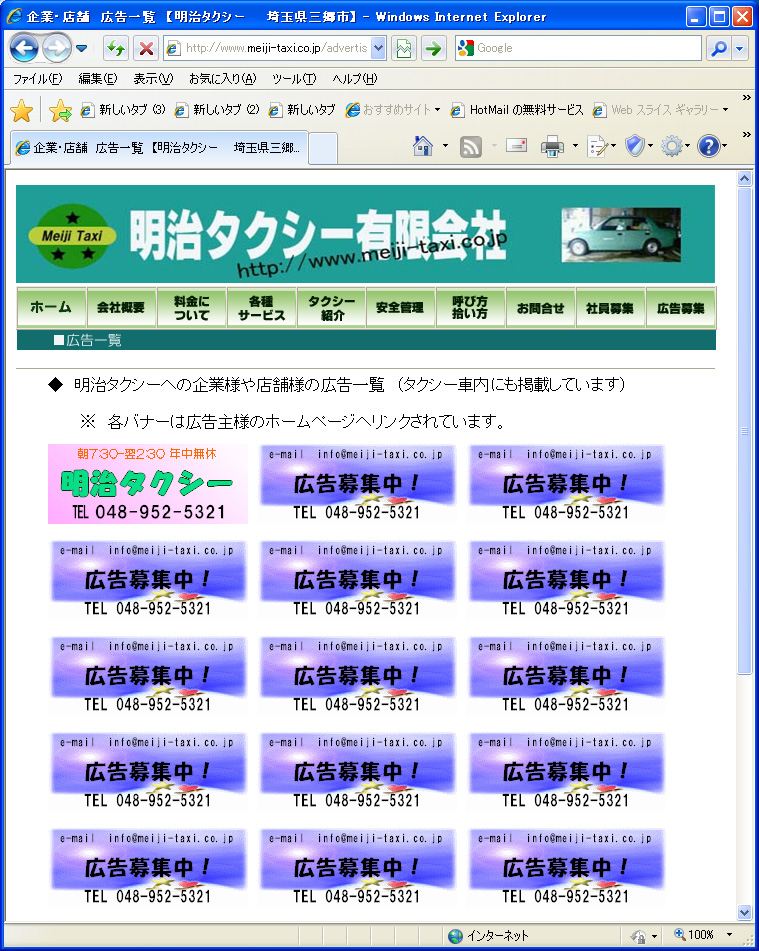Click the Add to Favorites bar icon
The width and height of the screenshot is (759, 951).
(x=60, y=110)
